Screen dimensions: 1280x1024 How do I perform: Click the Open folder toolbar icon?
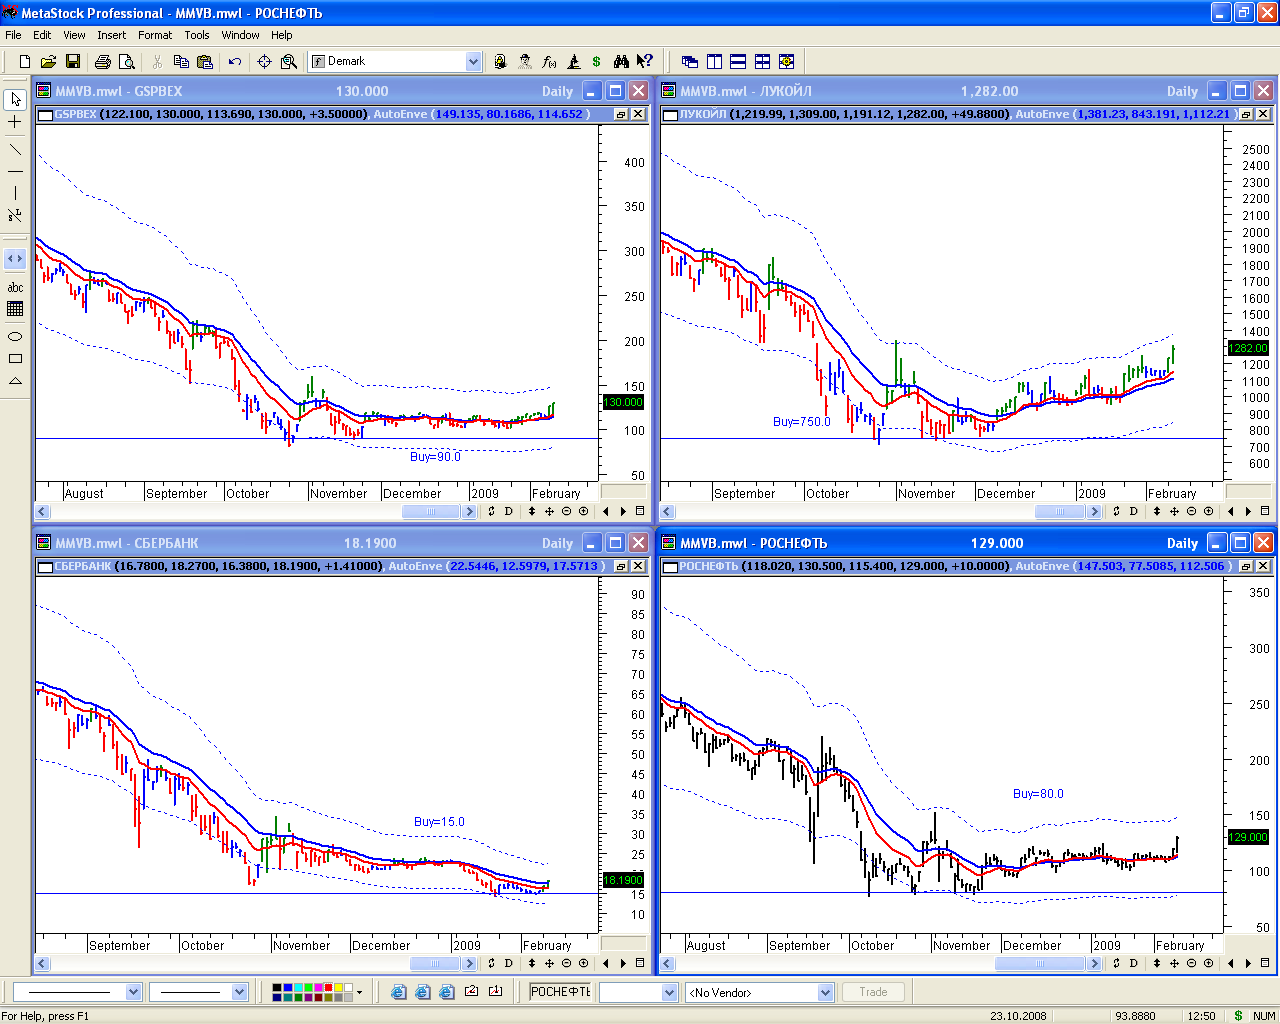[48, 61]
